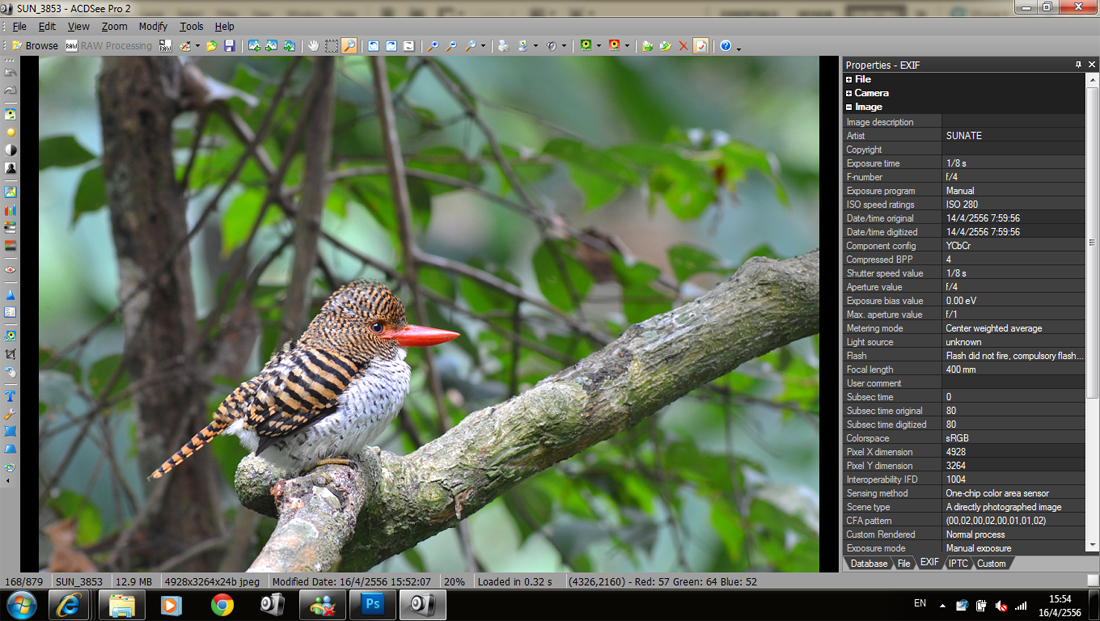Open the Modify menu
1100x621 pixels.
tap(153, 26)
